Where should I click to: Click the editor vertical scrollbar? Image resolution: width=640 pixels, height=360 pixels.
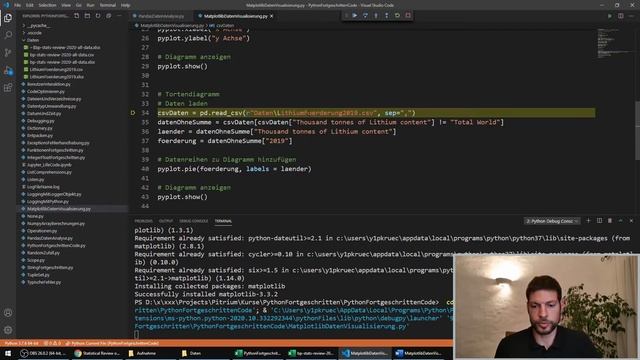tap(637, 131)
